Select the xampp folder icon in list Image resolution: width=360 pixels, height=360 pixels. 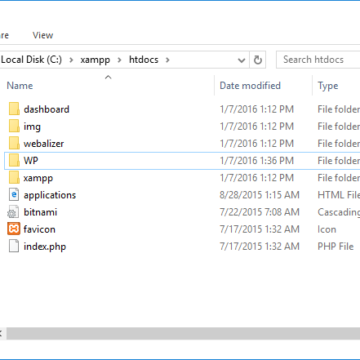point(14,178)
